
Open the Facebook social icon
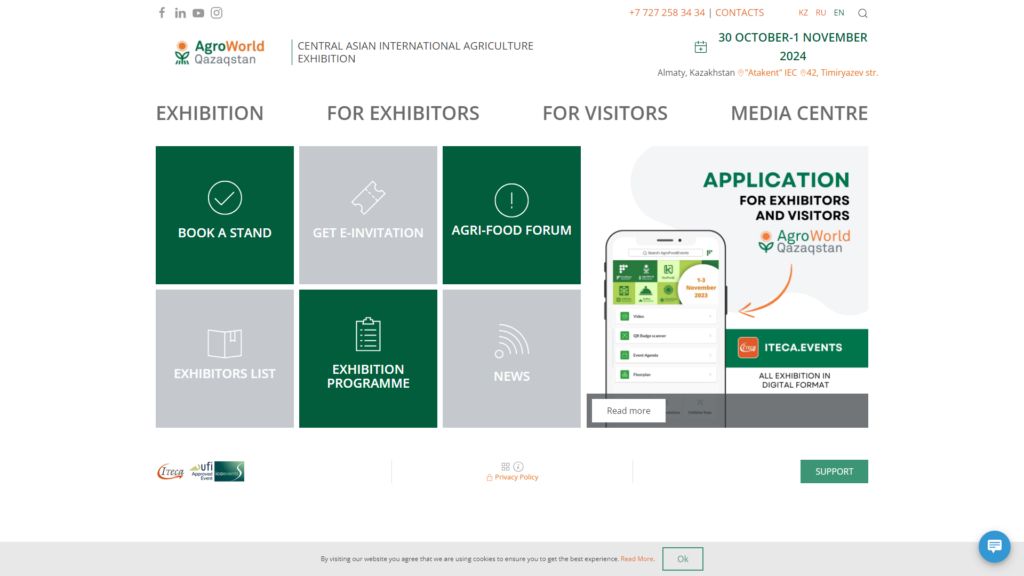[162, 12]
